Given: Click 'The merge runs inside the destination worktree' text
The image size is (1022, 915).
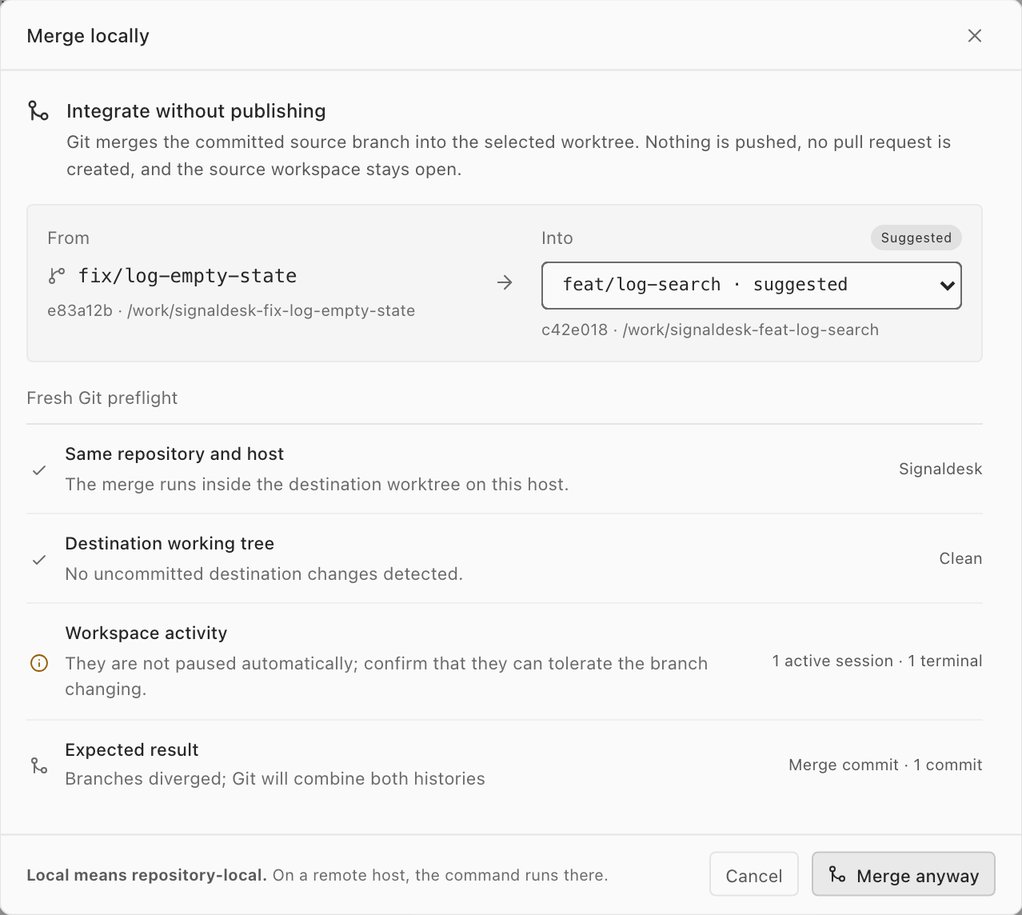Looking at the screenshot, I should (317, 485).
